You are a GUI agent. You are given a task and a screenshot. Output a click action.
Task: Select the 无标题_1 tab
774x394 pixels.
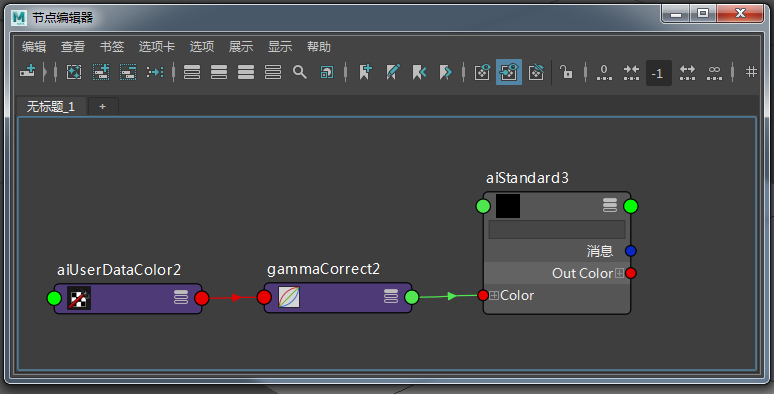pyautogui.click(x=51, y=106)
